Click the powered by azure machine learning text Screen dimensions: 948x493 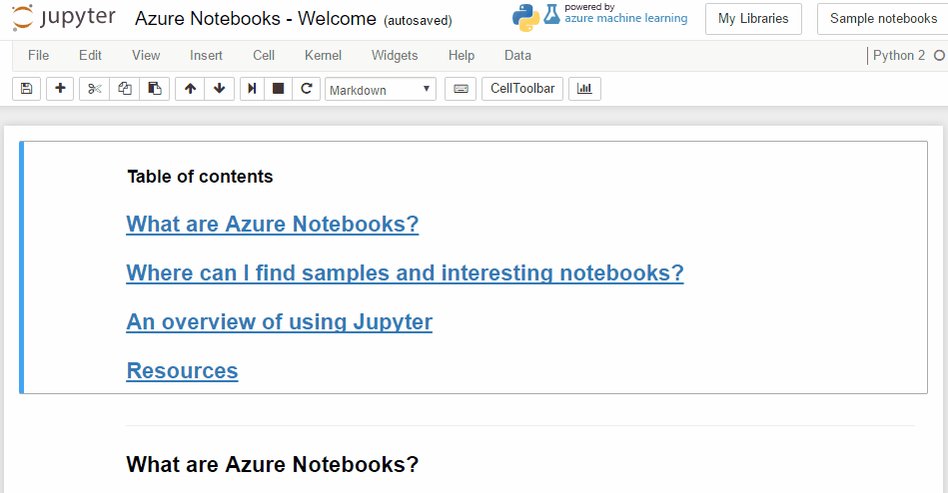(x=626, y=13)
